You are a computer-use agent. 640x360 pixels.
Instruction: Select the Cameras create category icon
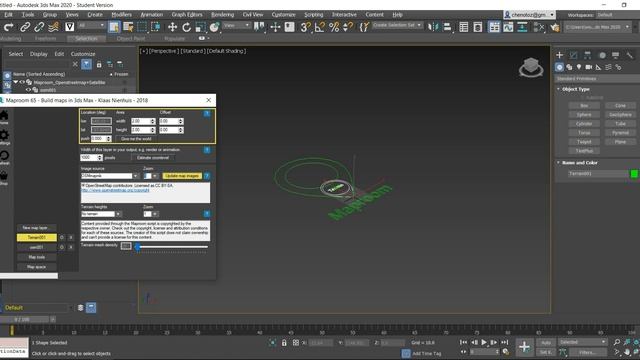(589, 67)
